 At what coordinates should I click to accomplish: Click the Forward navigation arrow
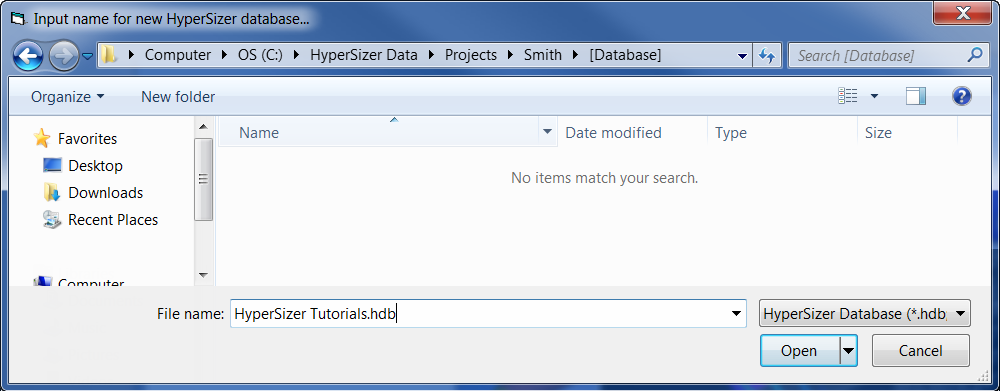tap(63, 56)
